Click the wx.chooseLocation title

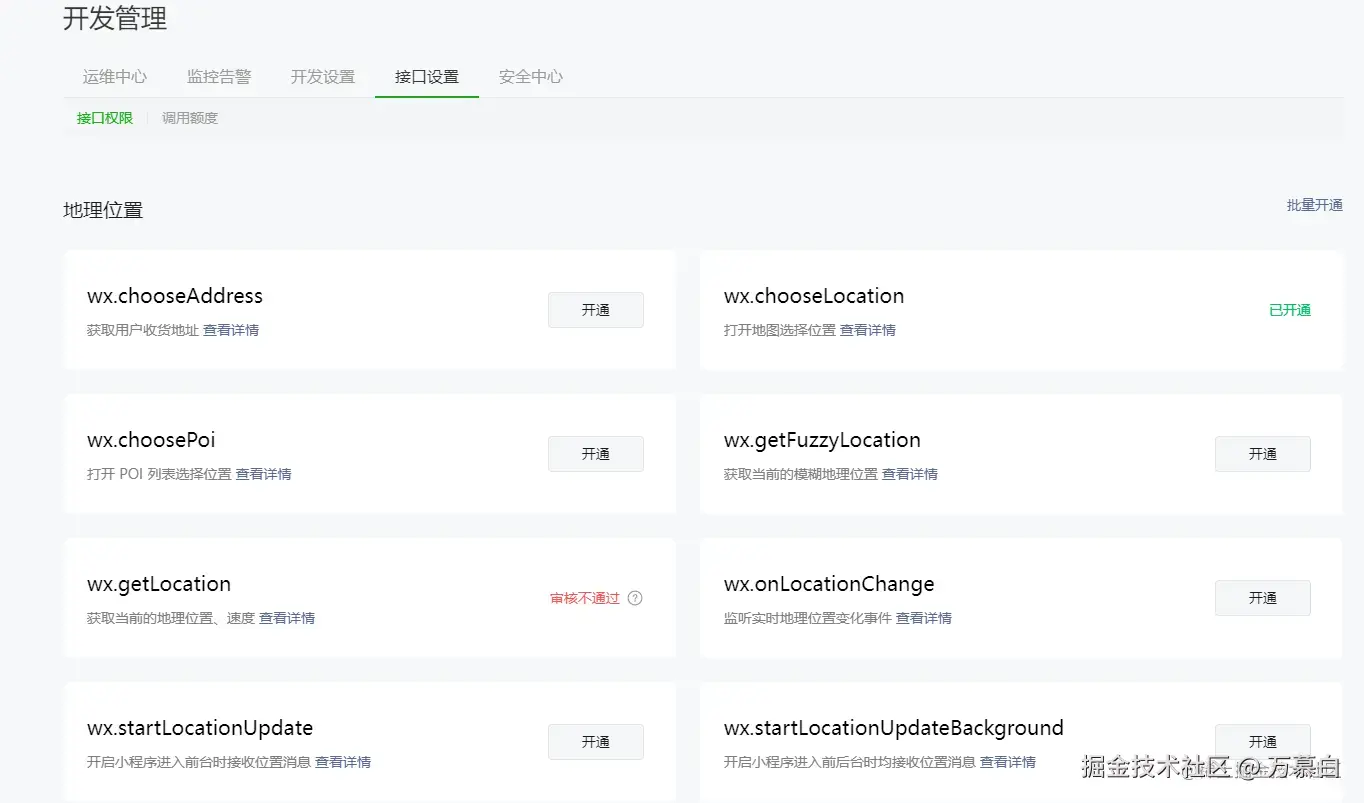(x=814, y=296)
